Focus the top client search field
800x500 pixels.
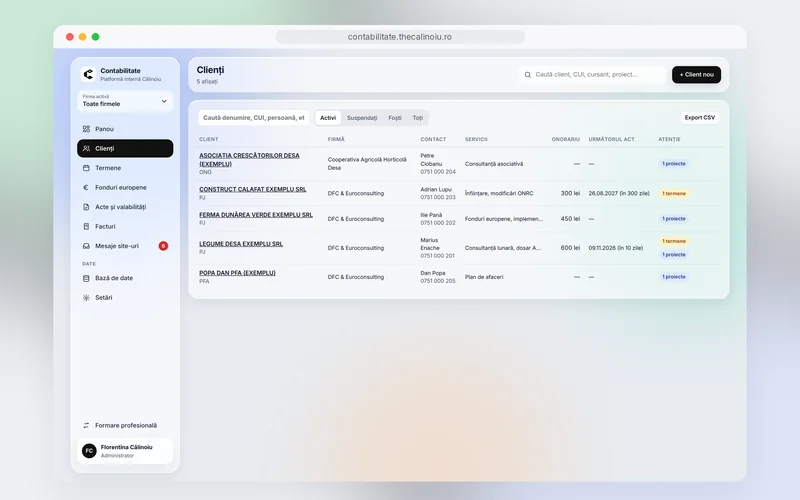592,74
